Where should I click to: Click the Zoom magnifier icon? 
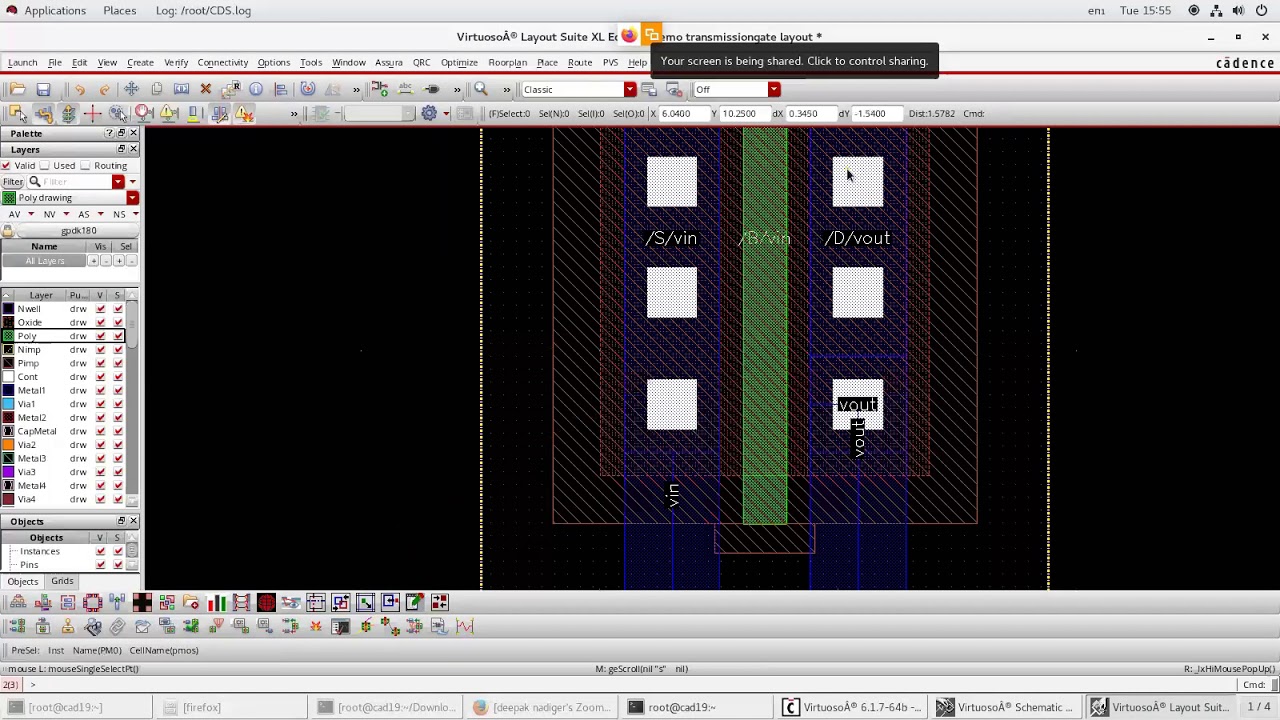pos(481,89)
